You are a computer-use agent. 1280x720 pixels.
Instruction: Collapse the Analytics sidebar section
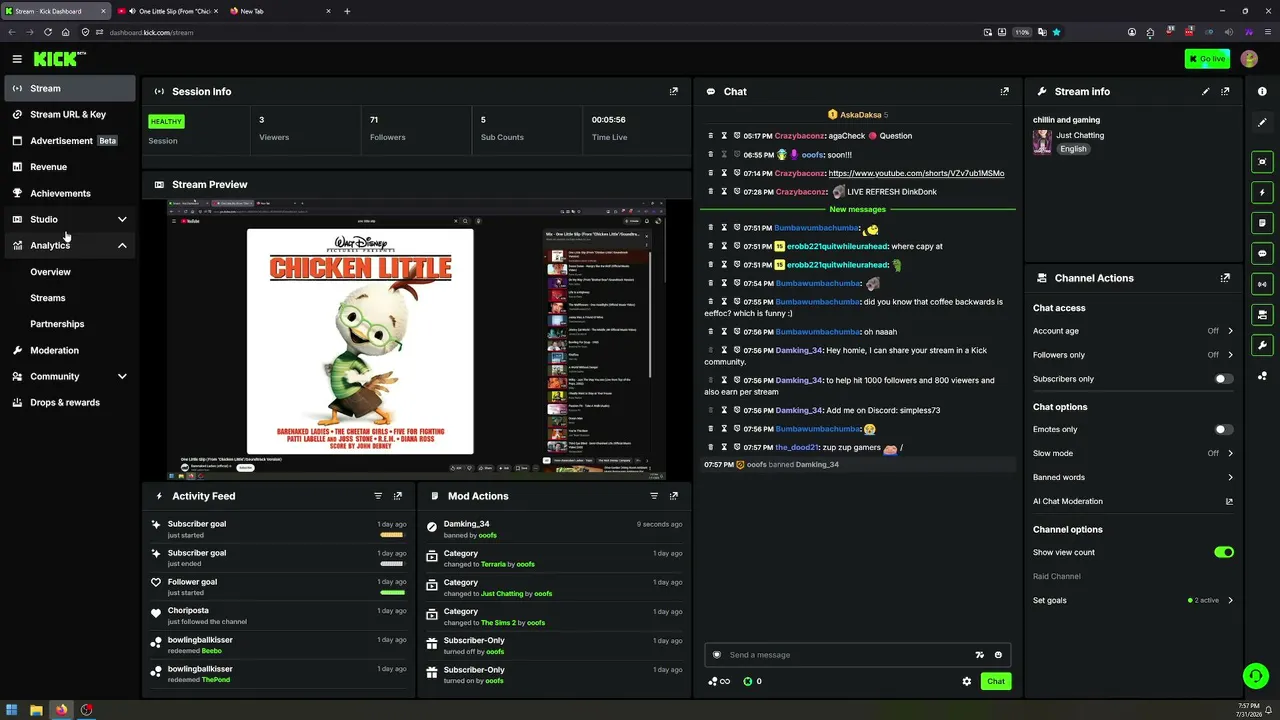coord(70,245)
